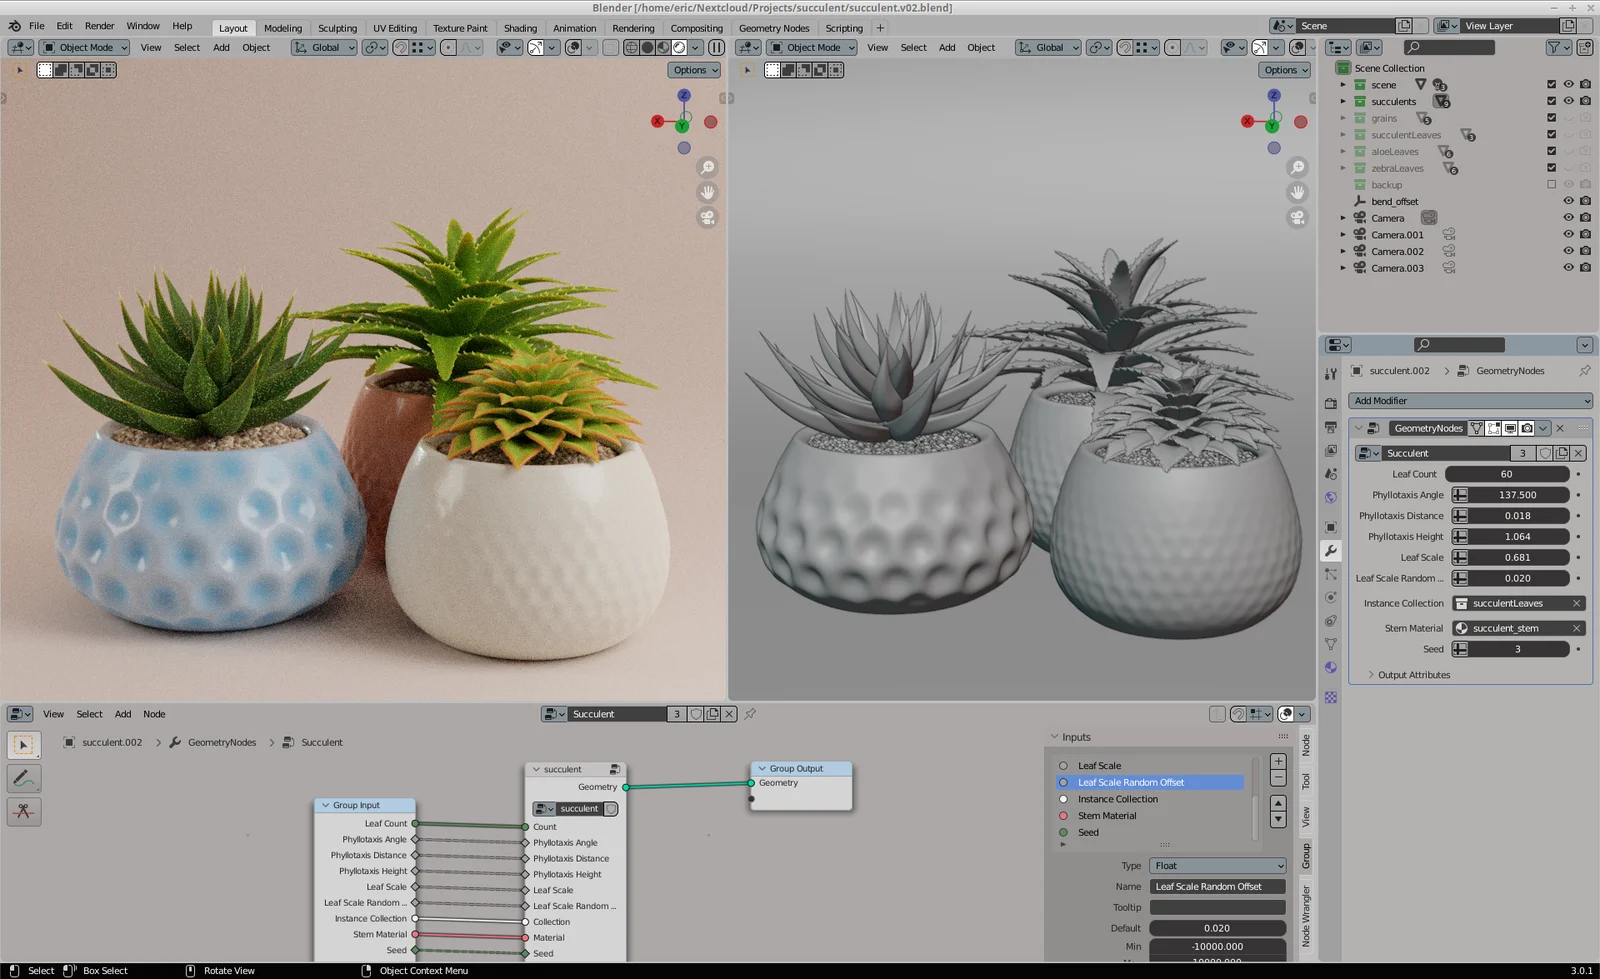Collapse the Group Output node header
Viewport: 1600px width, 979px height.
pyautogui.click(x=763, y=768)
